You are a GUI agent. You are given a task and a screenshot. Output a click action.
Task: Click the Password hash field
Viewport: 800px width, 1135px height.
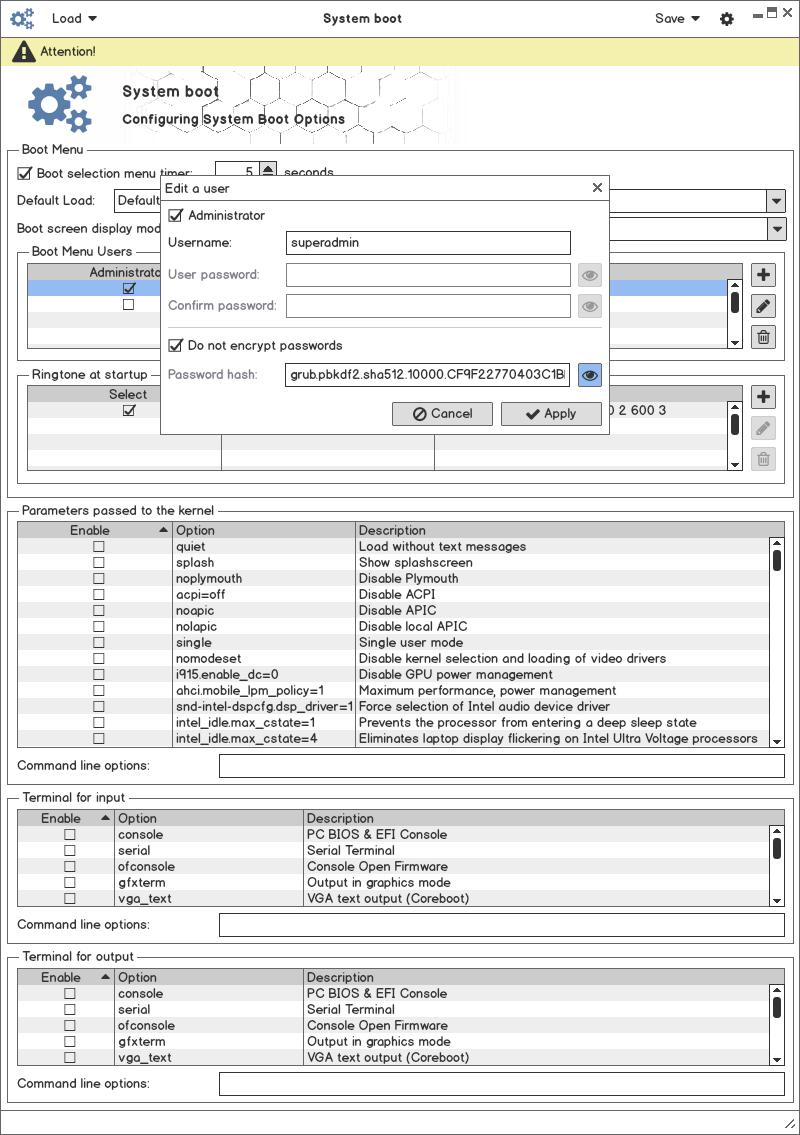pyautogui.click(x=428, y=375)
